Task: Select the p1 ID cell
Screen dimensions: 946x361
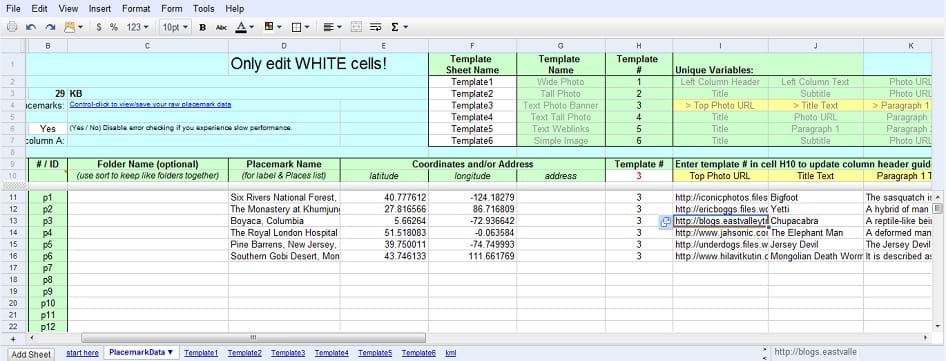Action: click(48, 198)
